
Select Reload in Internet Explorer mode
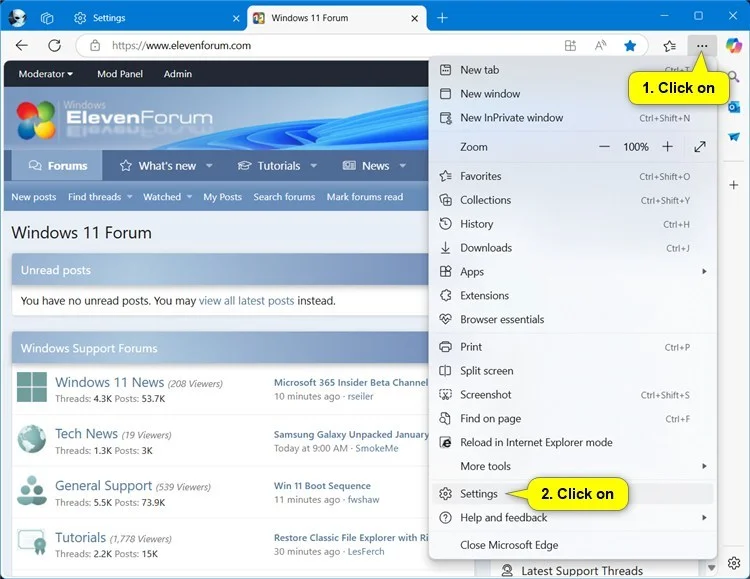(x=573, y=443)
